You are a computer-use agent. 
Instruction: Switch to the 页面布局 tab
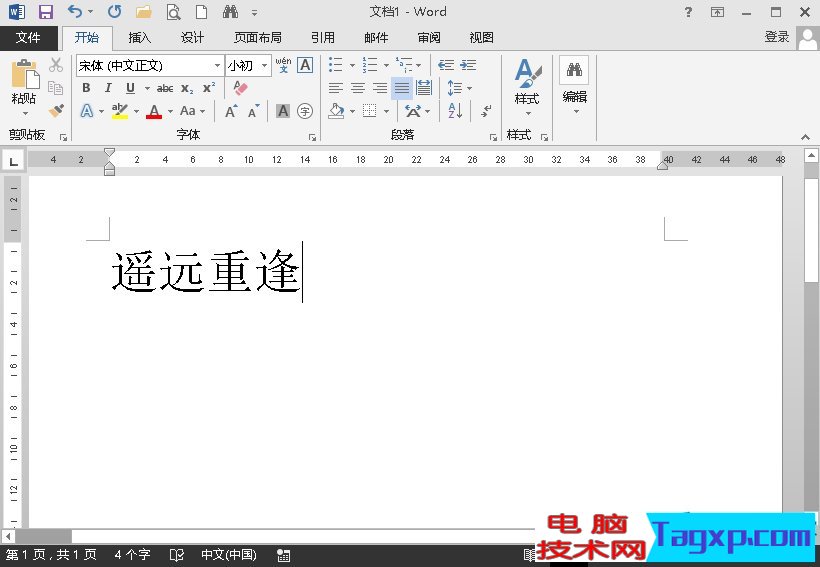(258, 37)
